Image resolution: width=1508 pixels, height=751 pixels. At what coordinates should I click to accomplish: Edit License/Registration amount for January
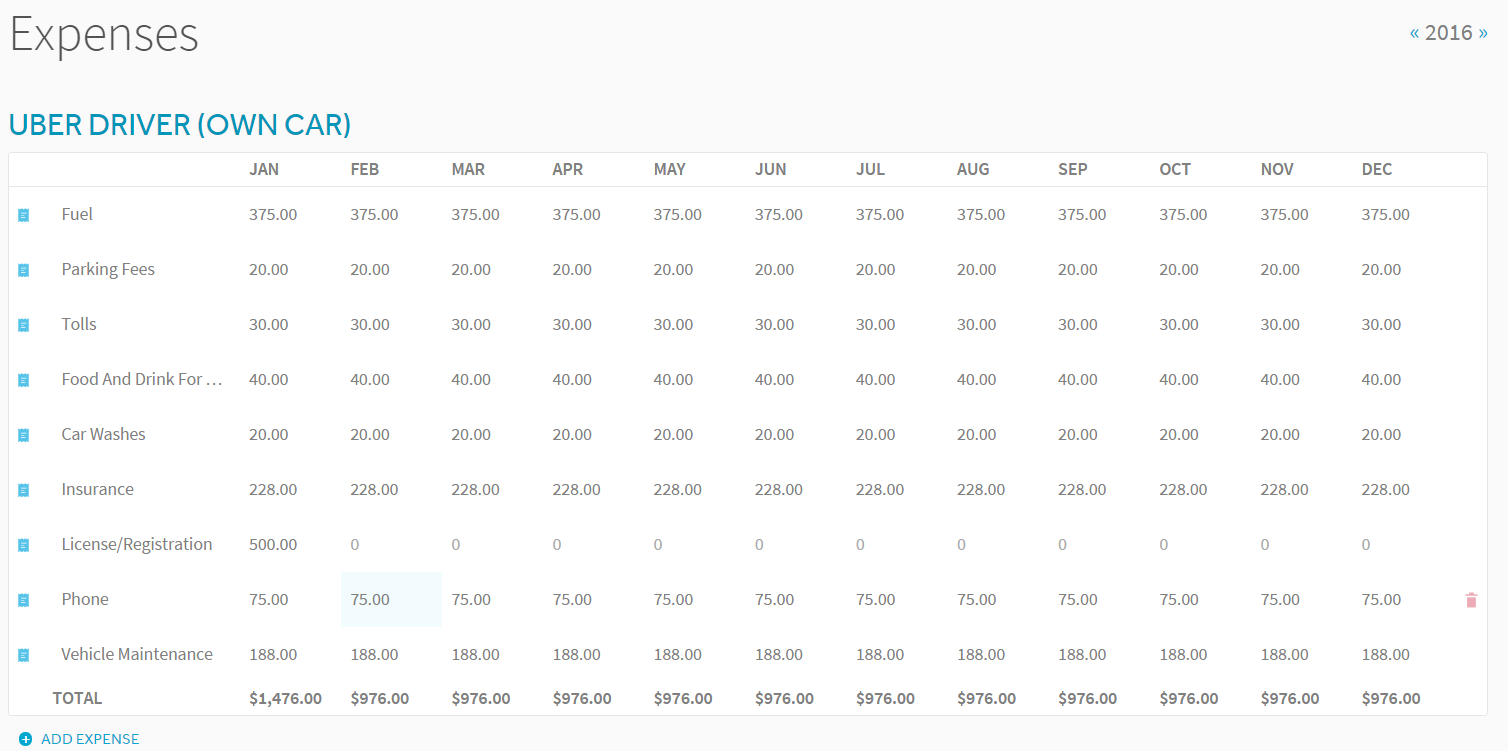(273, 545)
